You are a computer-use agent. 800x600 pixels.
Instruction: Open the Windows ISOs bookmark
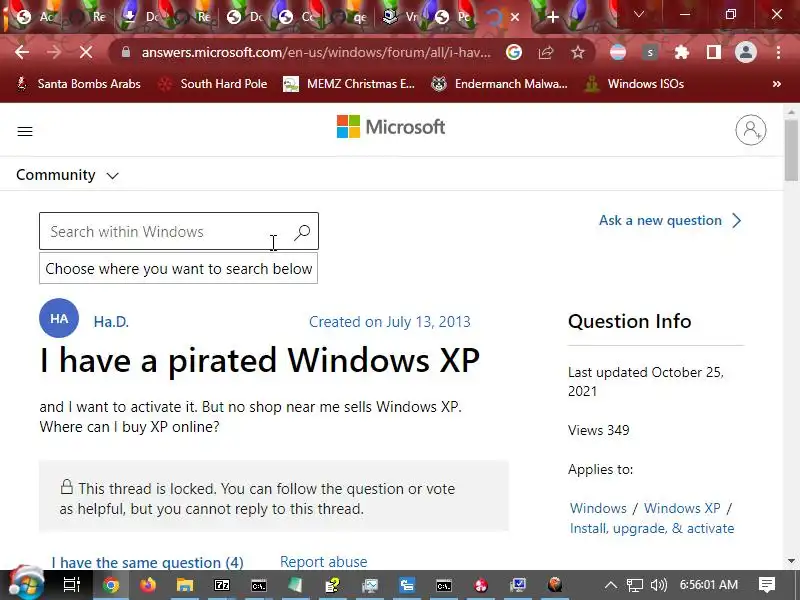coord(634,84)
